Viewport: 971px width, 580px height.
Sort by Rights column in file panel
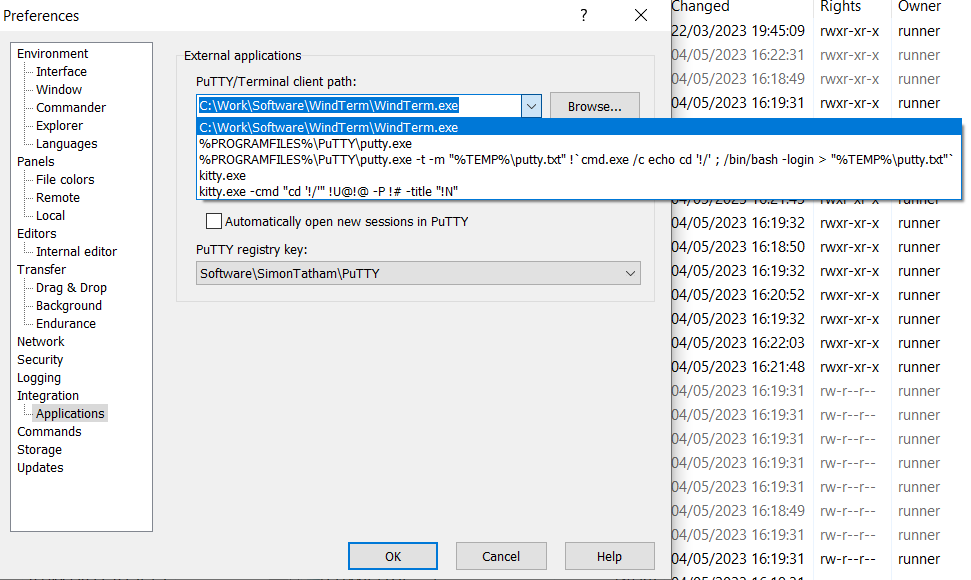click(x=852, y=7)
